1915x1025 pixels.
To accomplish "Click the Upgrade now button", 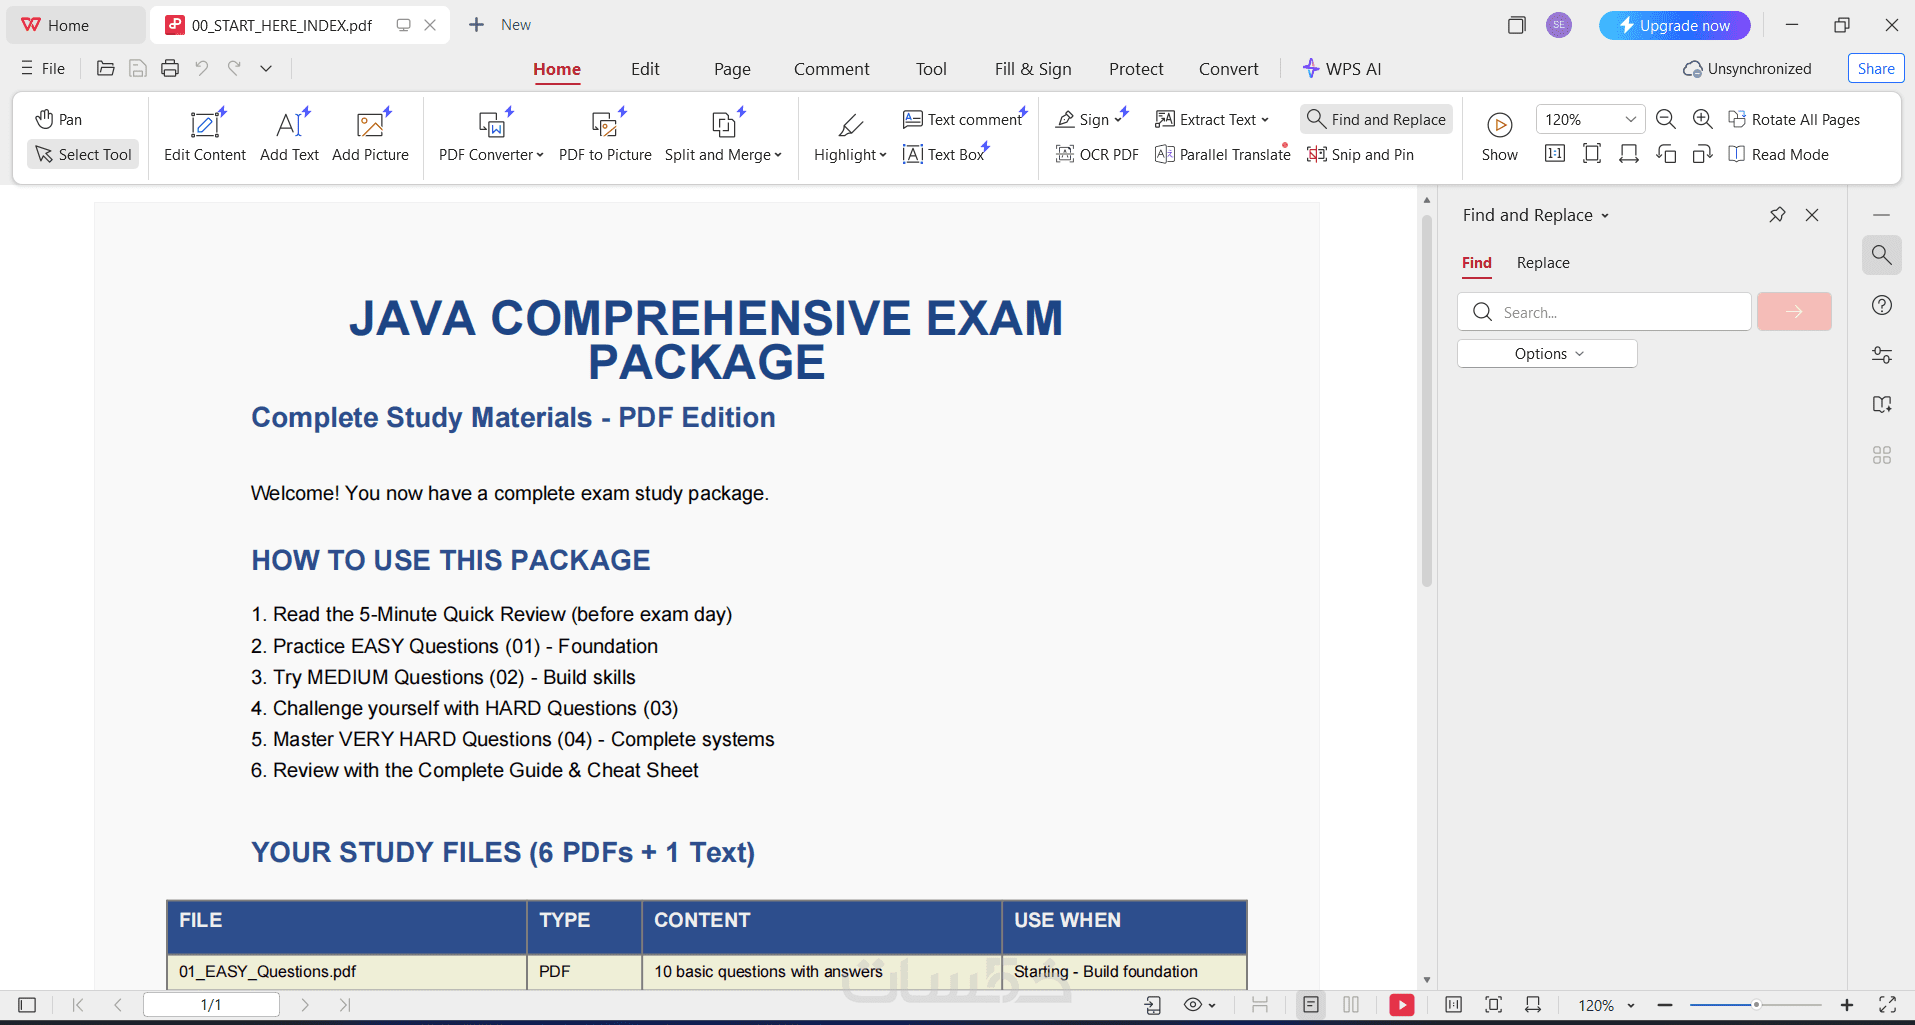I will click(x=1674, y=25).
